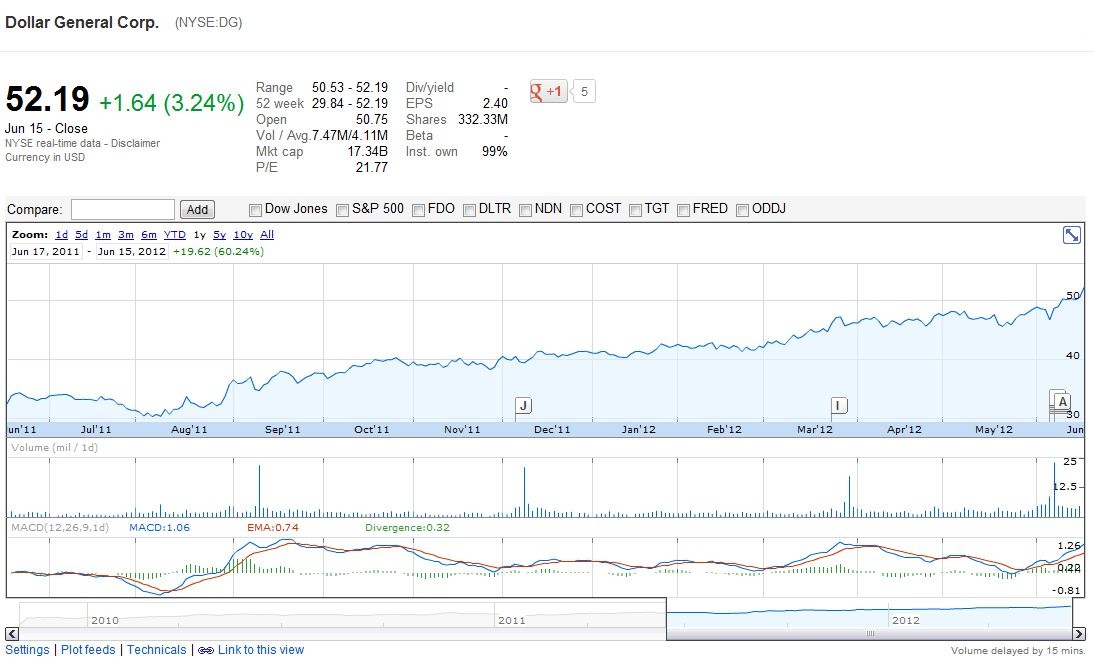Click the Feb'12 label on the chart axis
The width and height of the screenshot is (1094, 658).
pyautogui.click(x=724, y=429)
